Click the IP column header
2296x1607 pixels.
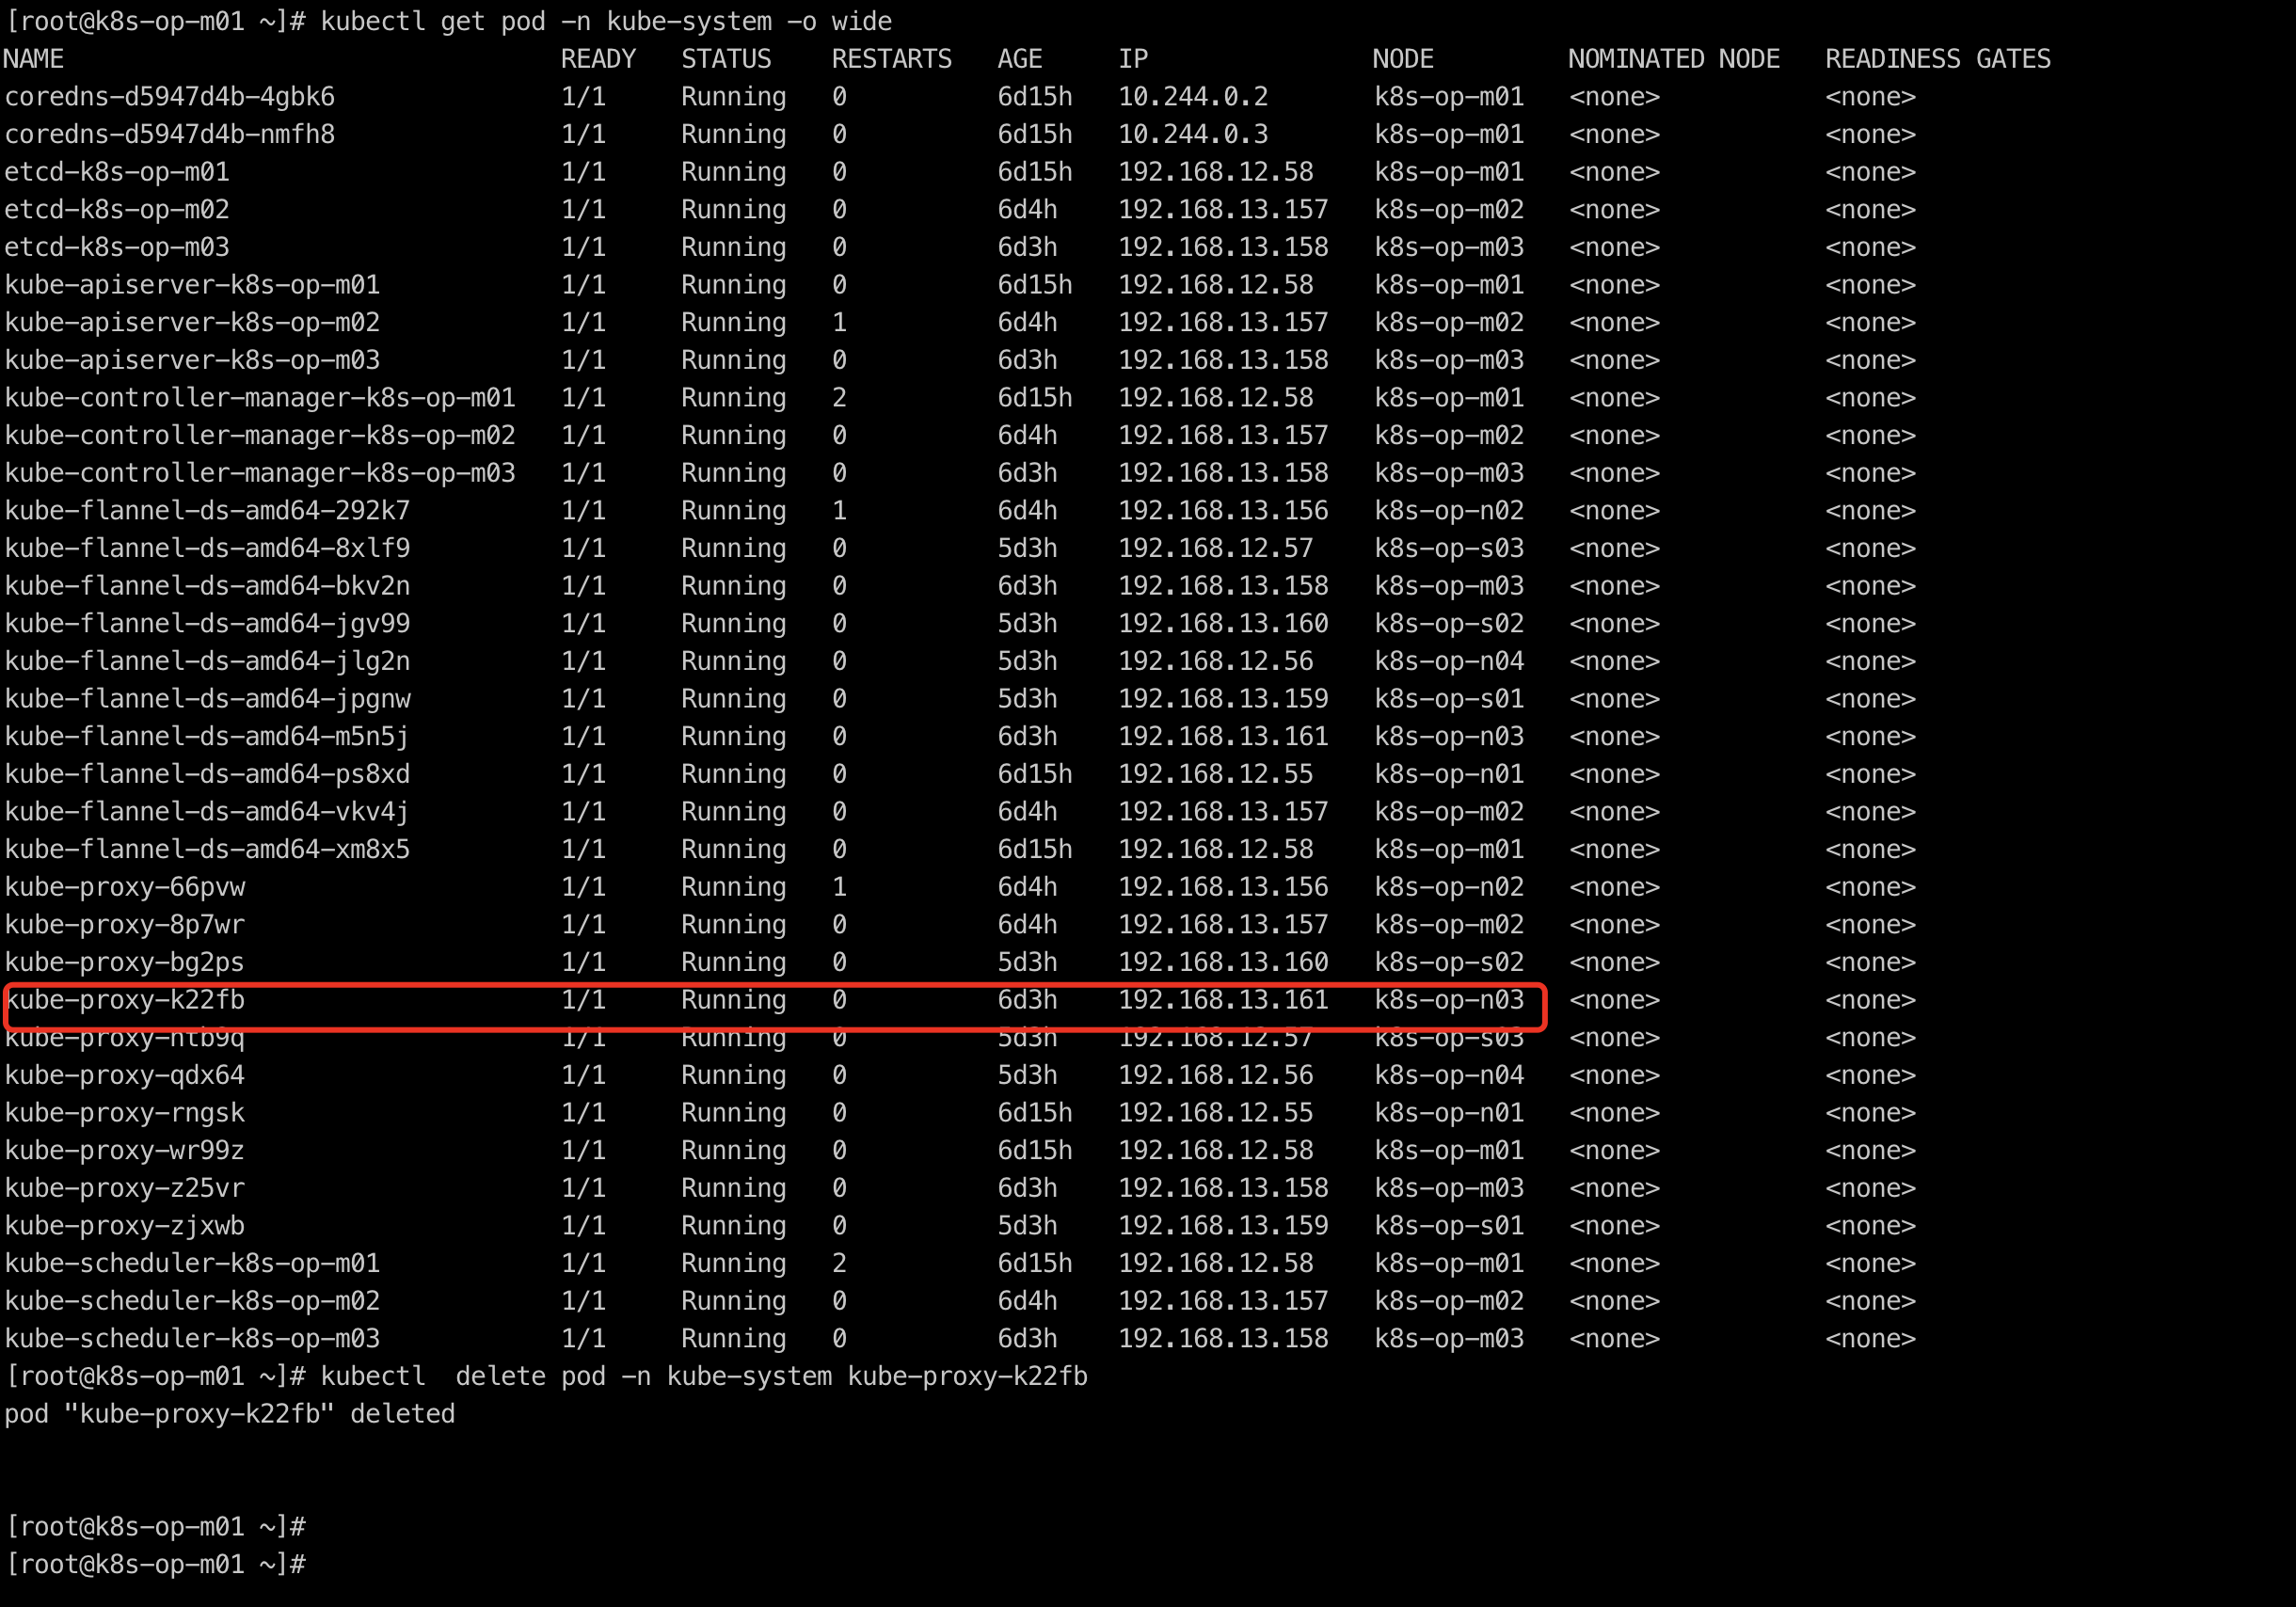(x=1133, y=60)
